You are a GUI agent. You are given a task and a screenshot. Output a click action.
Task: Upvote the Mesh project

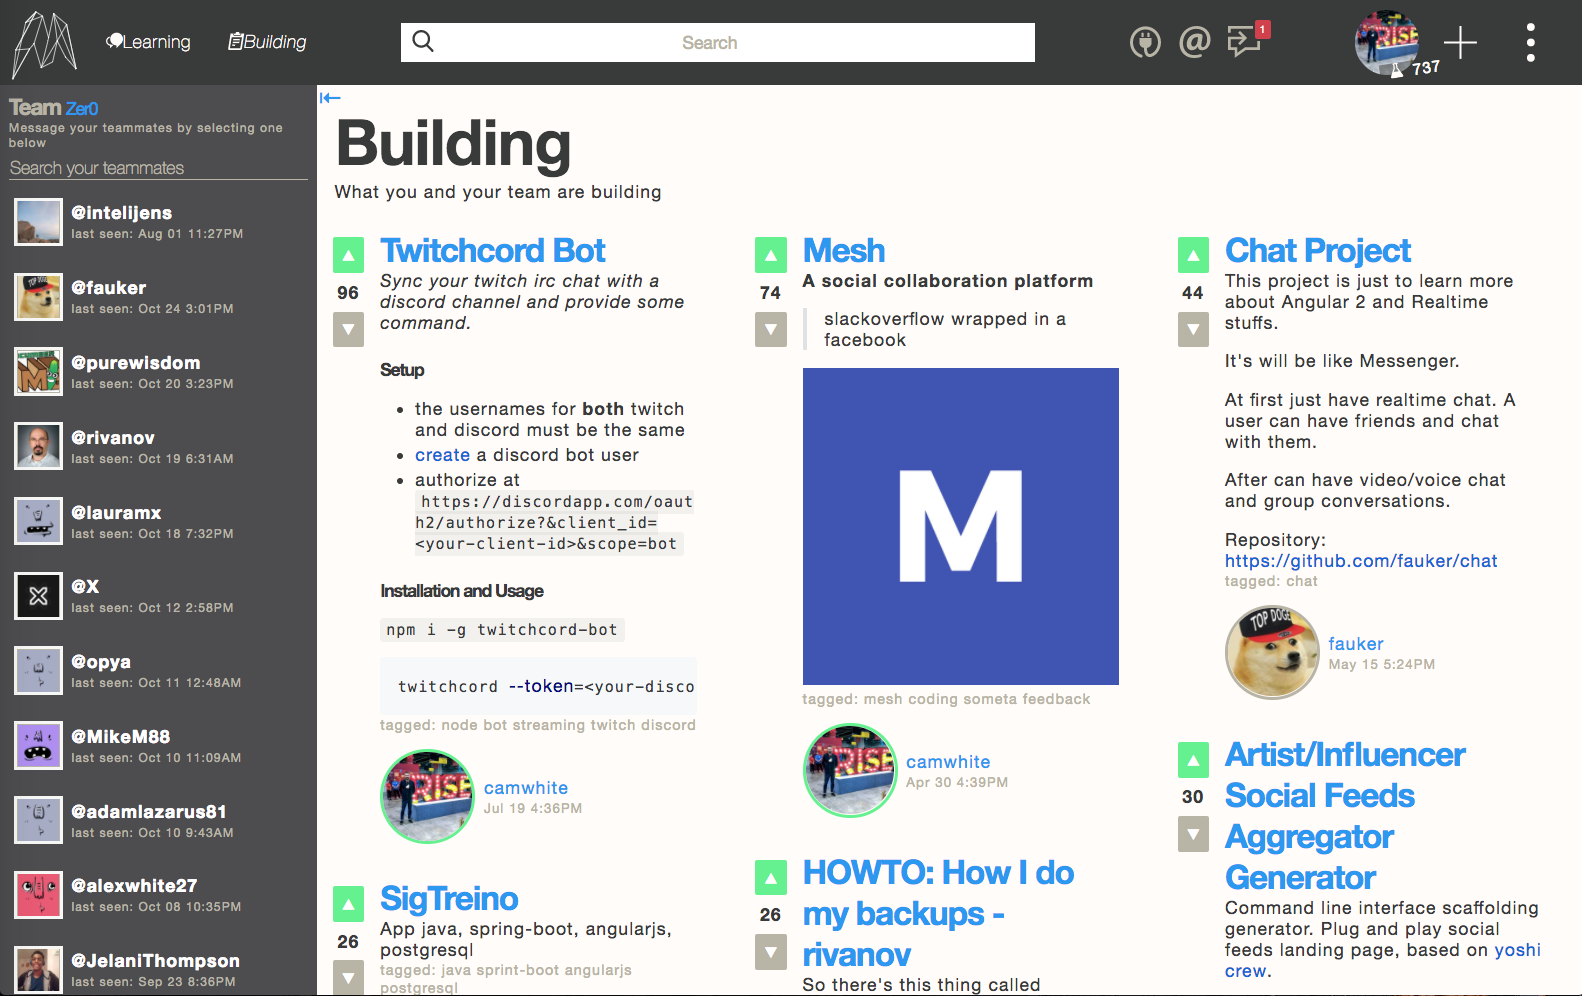pyautogui.click(x=771, y=255)
